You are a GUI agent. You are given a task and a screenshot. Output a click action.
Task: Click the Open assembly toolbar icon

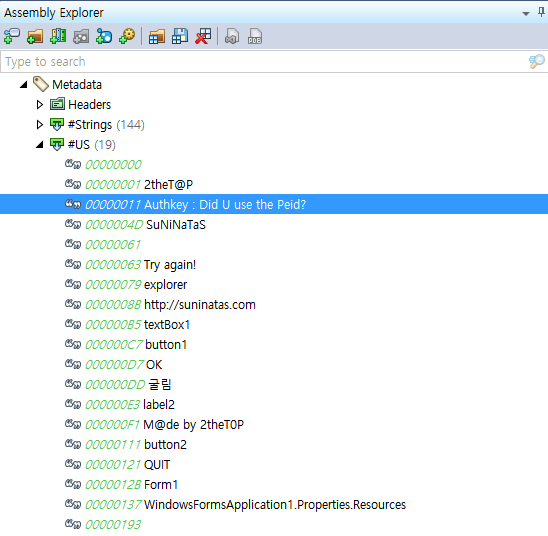pyautogui.click(x=12, y=36)
